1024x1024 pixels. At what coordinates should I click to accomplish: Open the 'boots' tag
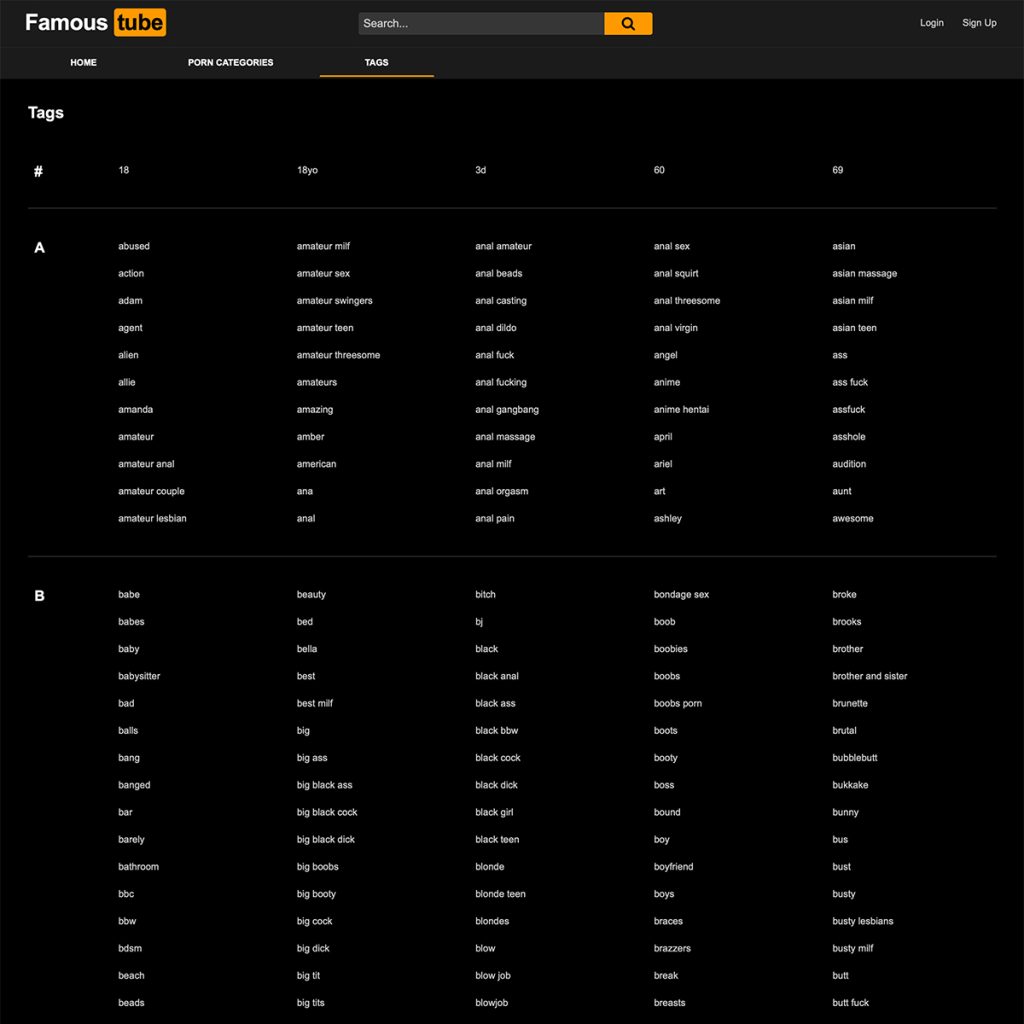coord(665,730)
